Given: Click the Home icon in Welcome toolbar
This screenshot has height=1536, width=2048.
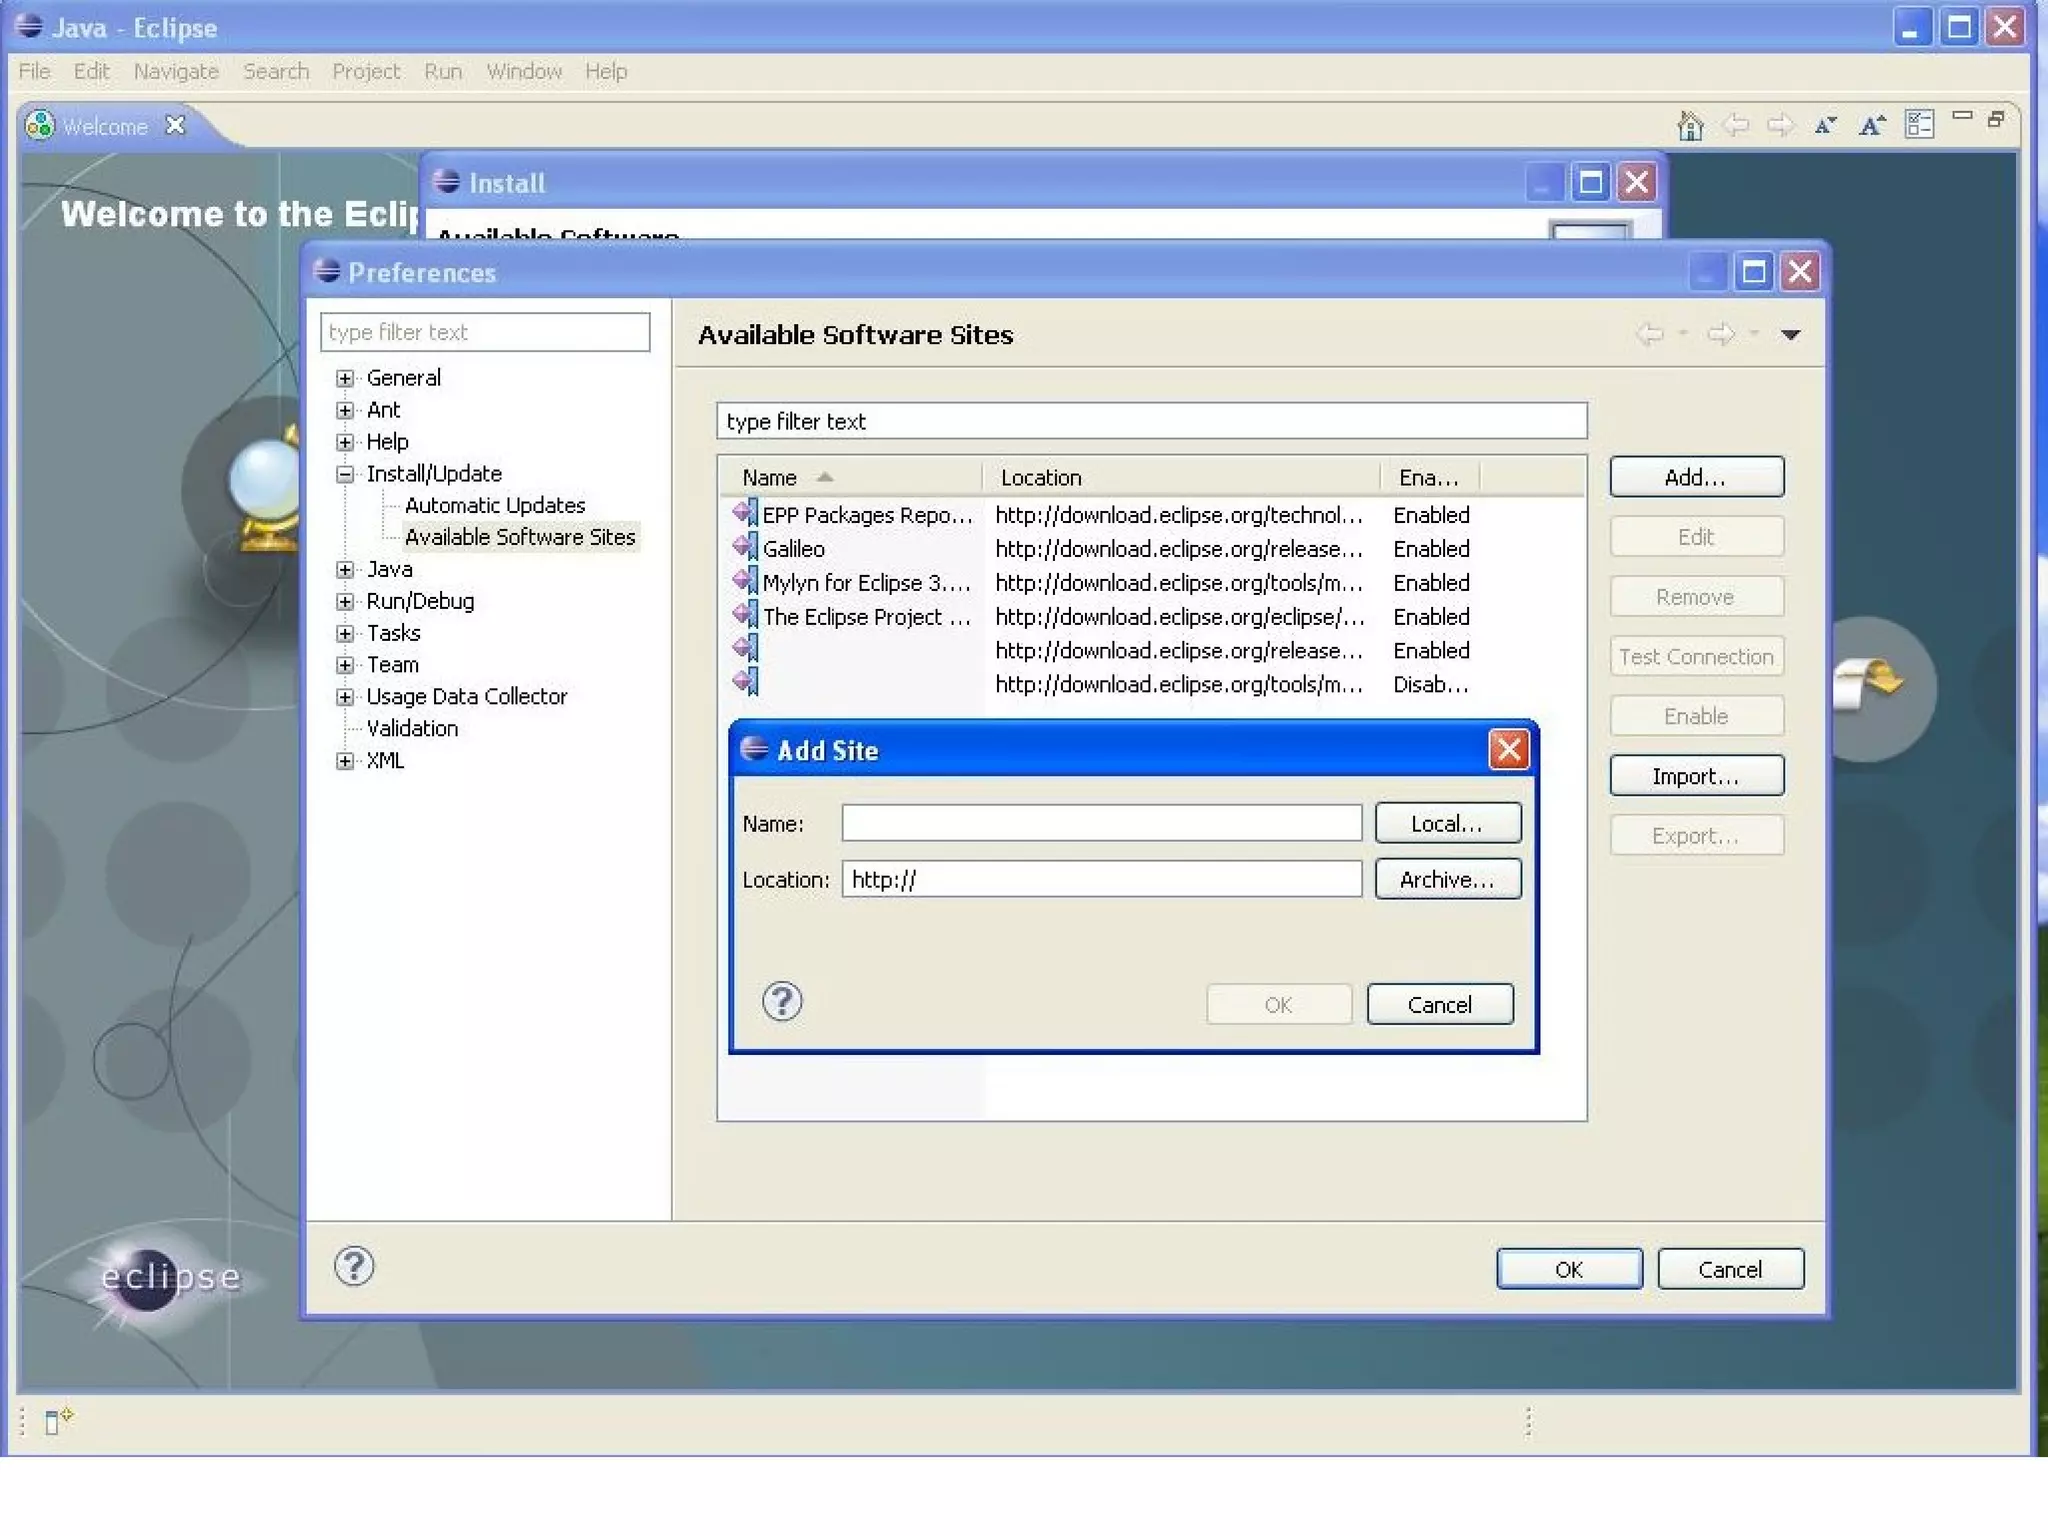Looking at the screenshot, I should click(1690, 126).
